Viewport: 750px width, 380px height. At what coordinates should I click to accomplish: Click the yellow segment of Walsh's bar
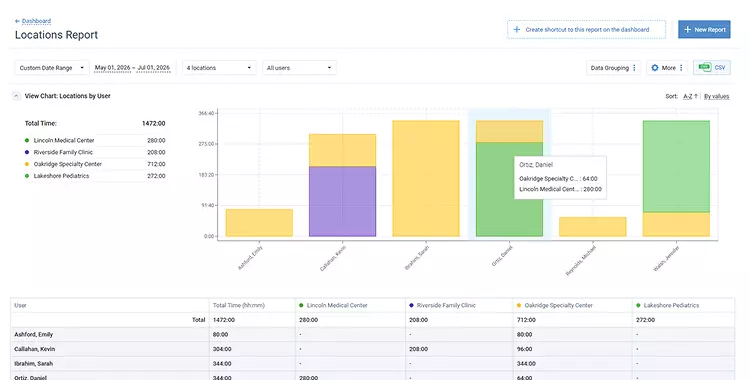pyautogui.click(x=676, y=224)
